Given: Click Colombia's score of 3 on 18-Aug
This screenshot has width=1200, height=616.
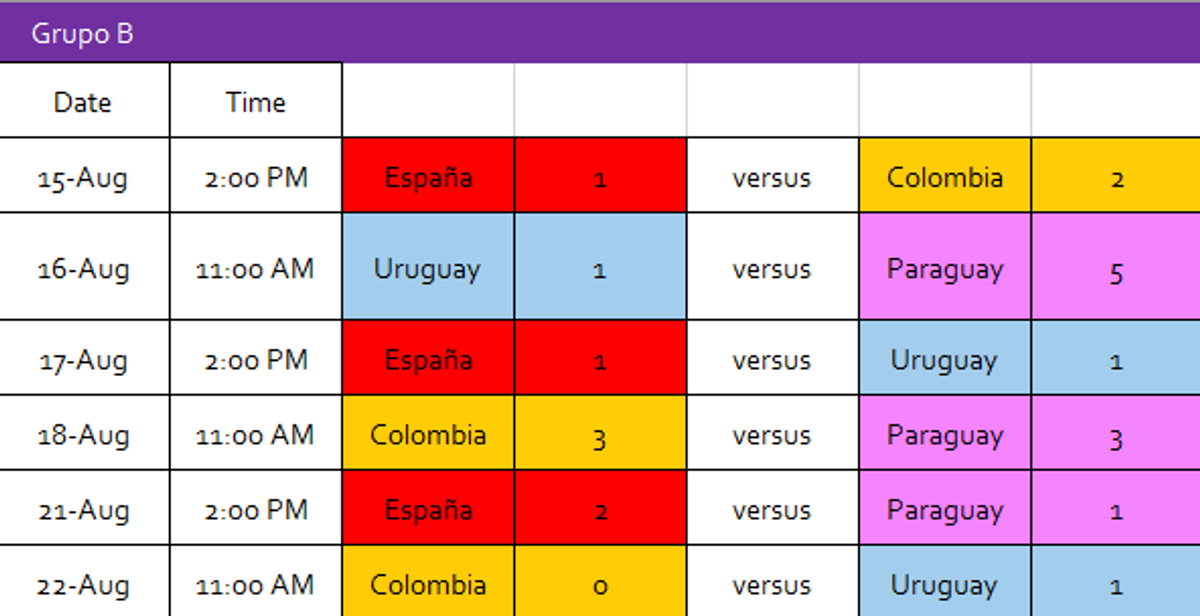Looking at the screenshot, I should point(600,437).
